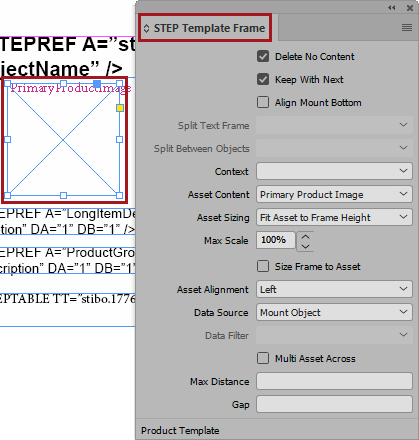Viewport: 419px width, 440px height.
Task: Expand the Asset Sizing dropdown
Action: [334, 217]
